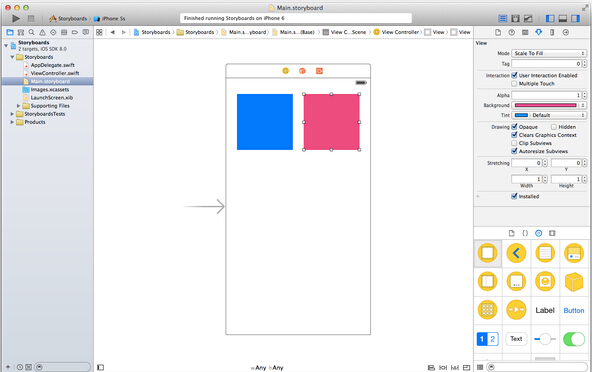The width and height of the screenshot is (592, 372).
Task: Stop the running app
Action: coord(31,18)
